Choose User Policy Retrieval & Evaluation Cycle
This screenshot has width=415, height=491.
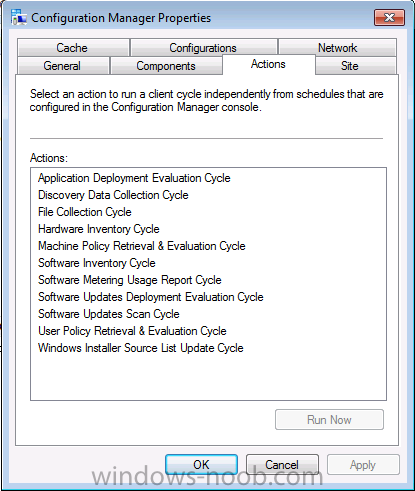[x=132, y=331]
